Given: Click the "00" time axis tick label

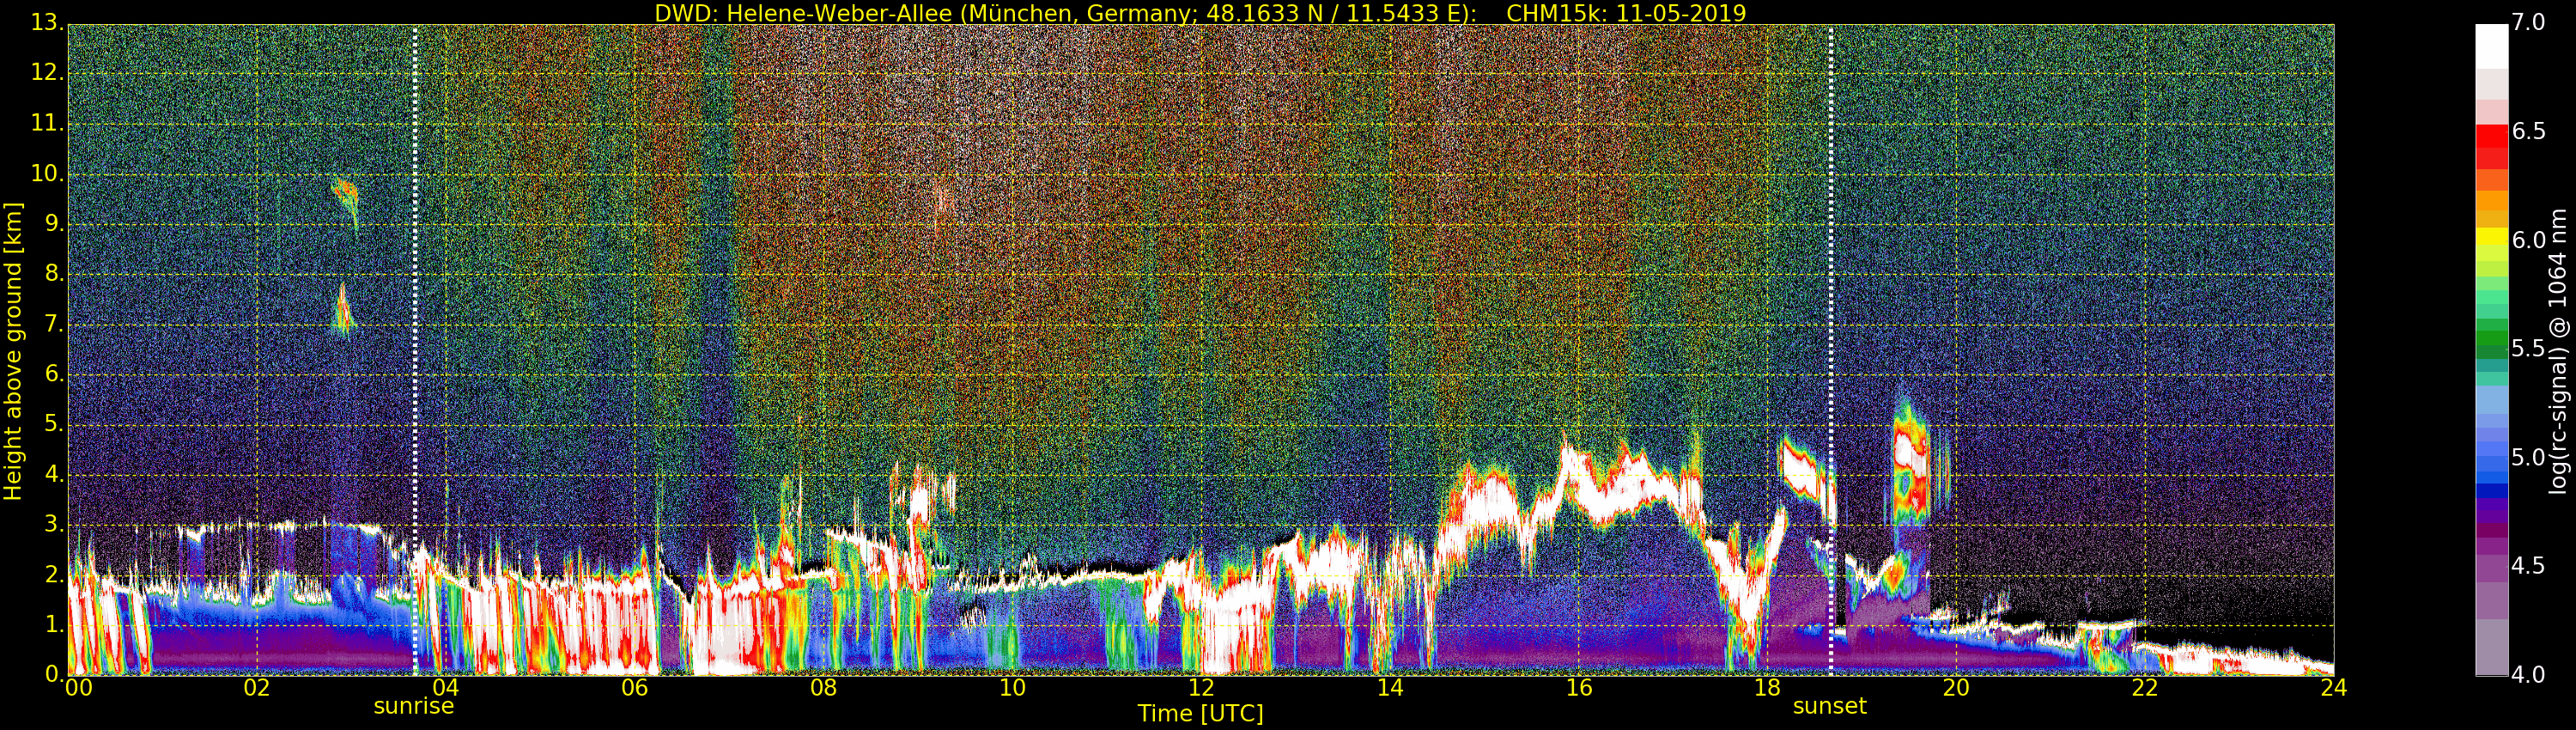Looking at the screenshot, I should [77, 688].
